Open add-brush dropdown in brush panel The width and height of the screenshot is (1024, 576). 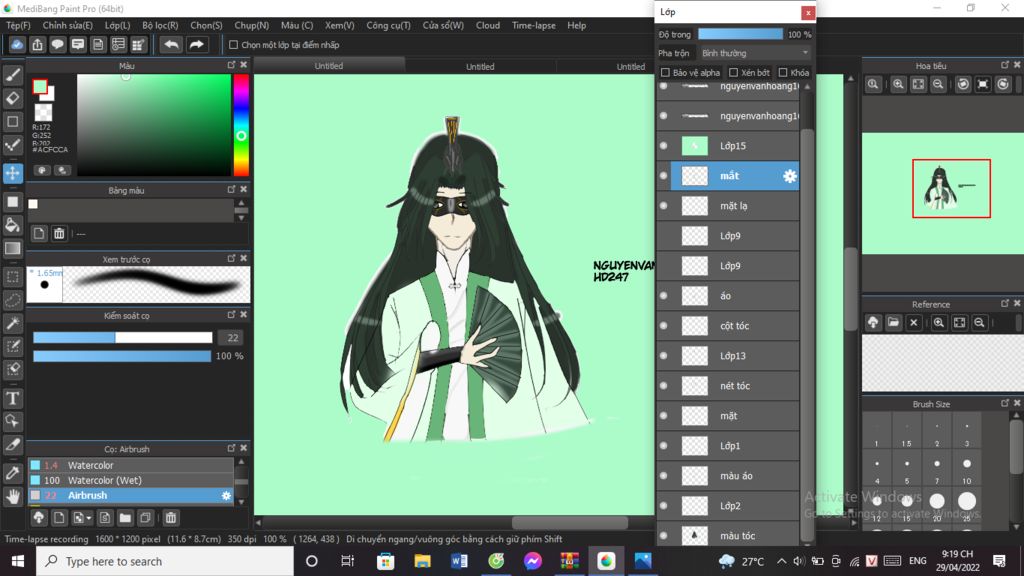coord(82,518)
